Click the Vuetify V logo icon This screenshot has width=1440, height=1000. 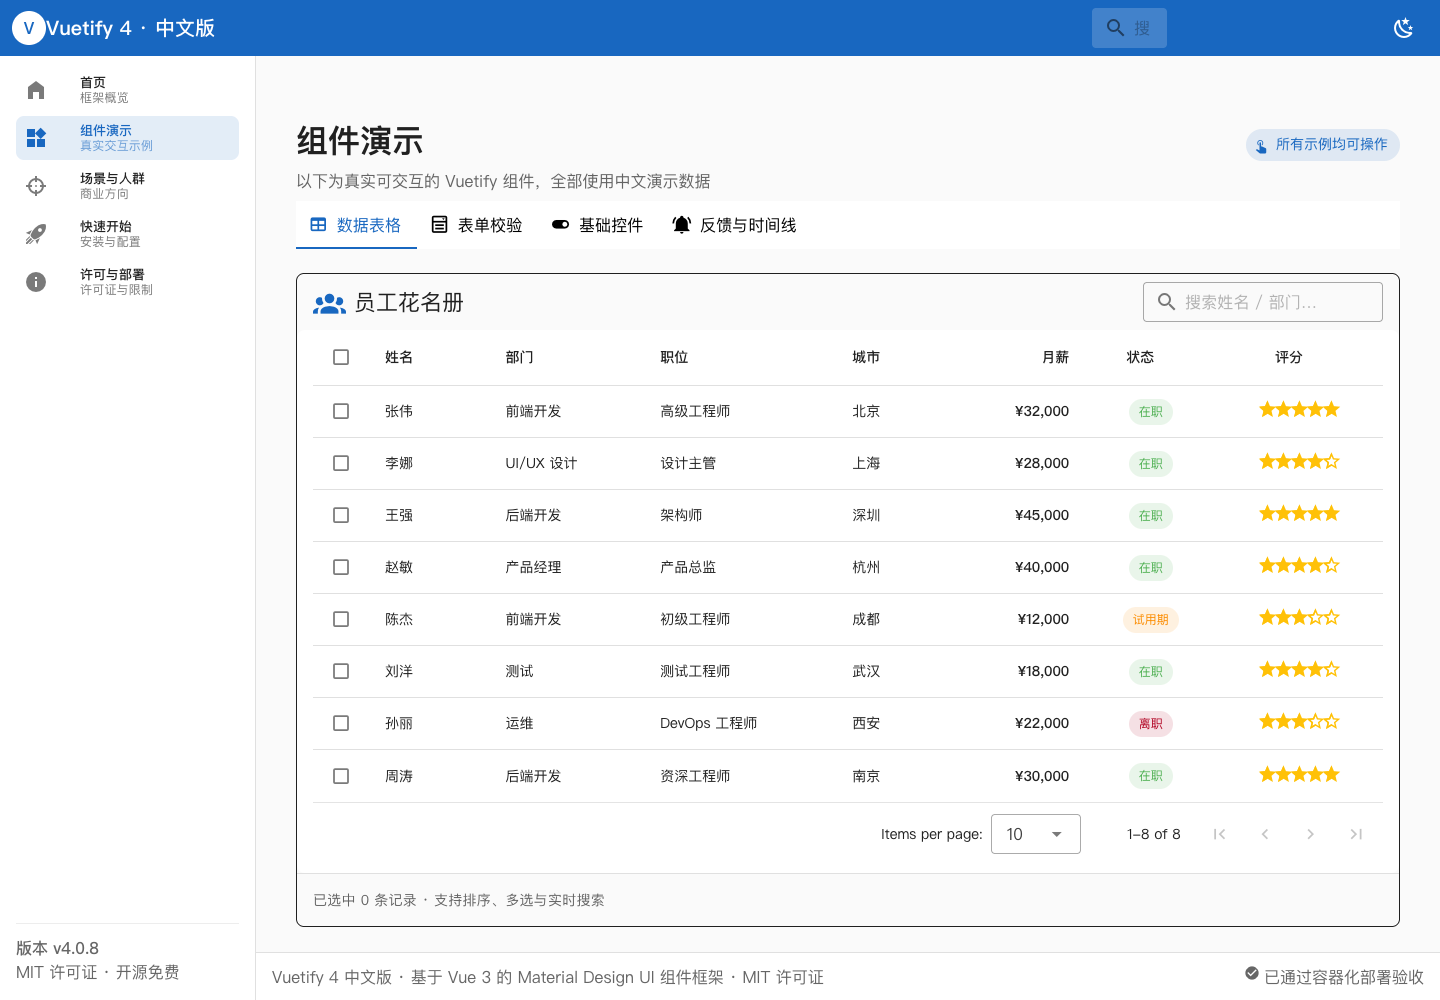tap(29, 28)
